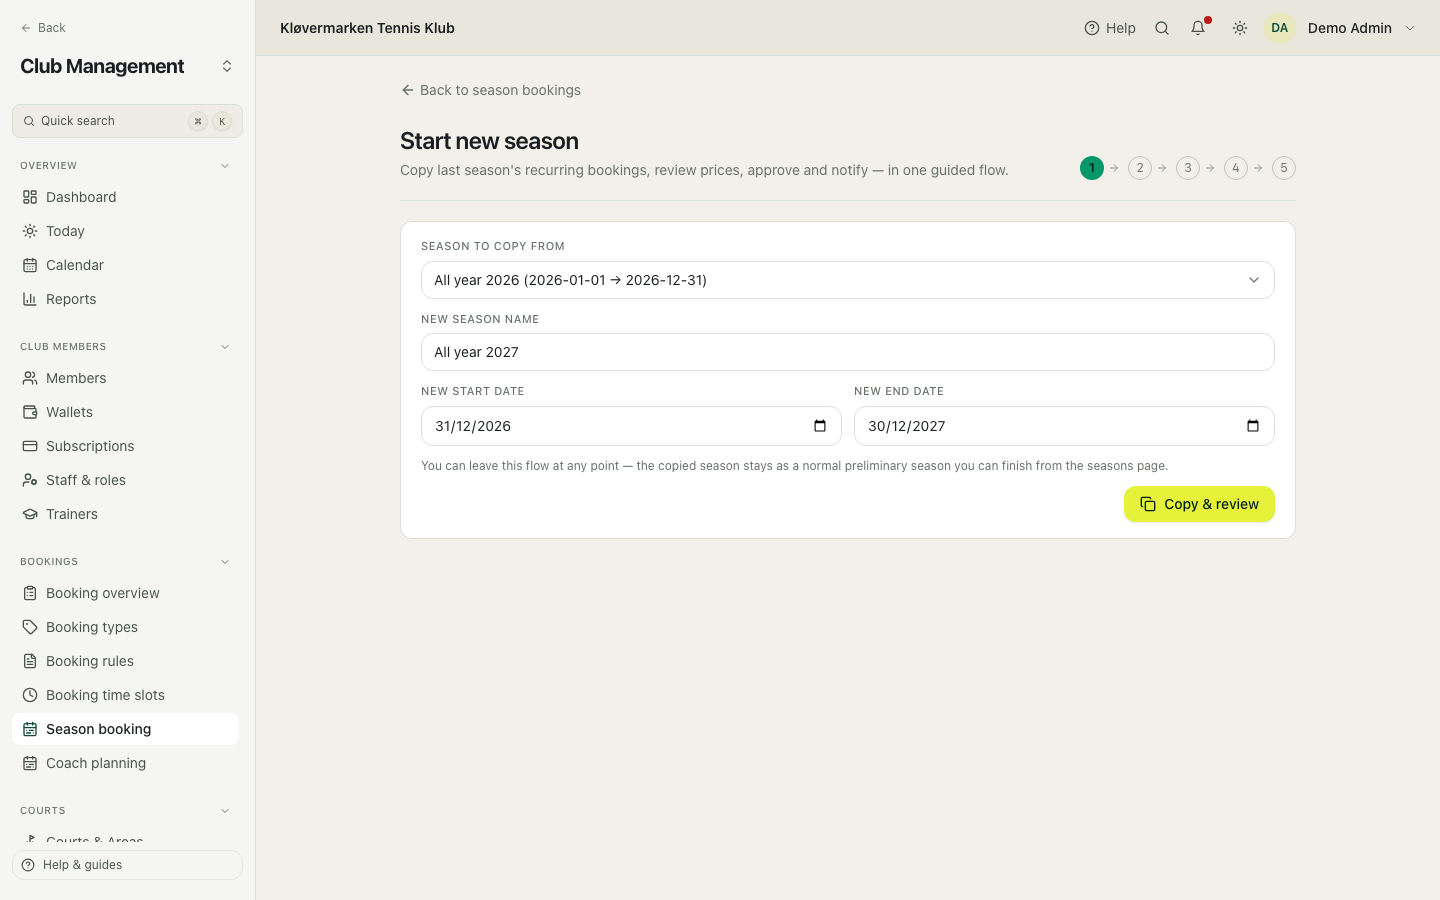Open the Dashboard page from sidebar
1440x900 pixels.
tap(125, 197)
